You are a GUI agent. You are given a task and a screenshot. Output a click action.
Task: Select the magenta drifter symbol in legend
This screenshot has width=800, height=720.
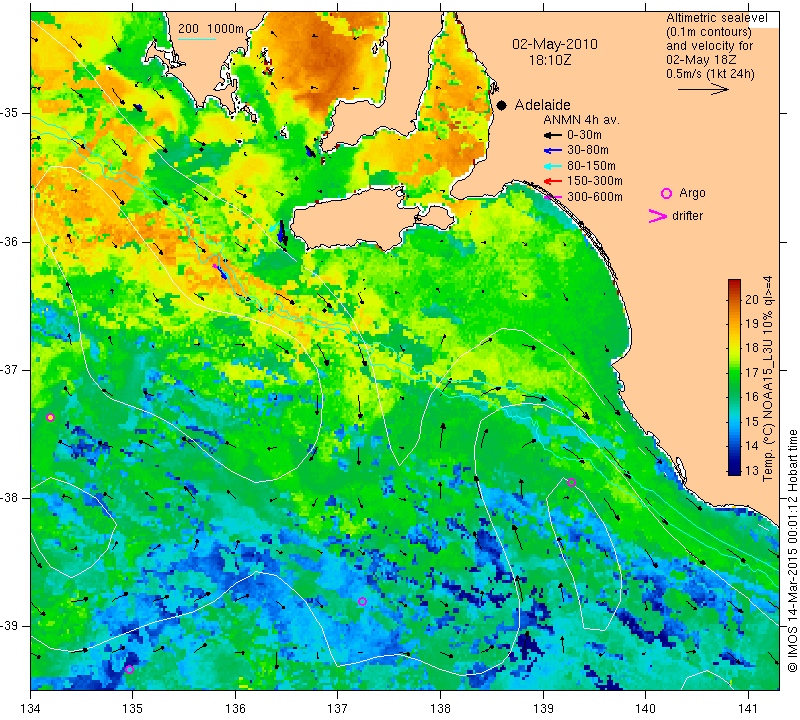tap(658, 216)
